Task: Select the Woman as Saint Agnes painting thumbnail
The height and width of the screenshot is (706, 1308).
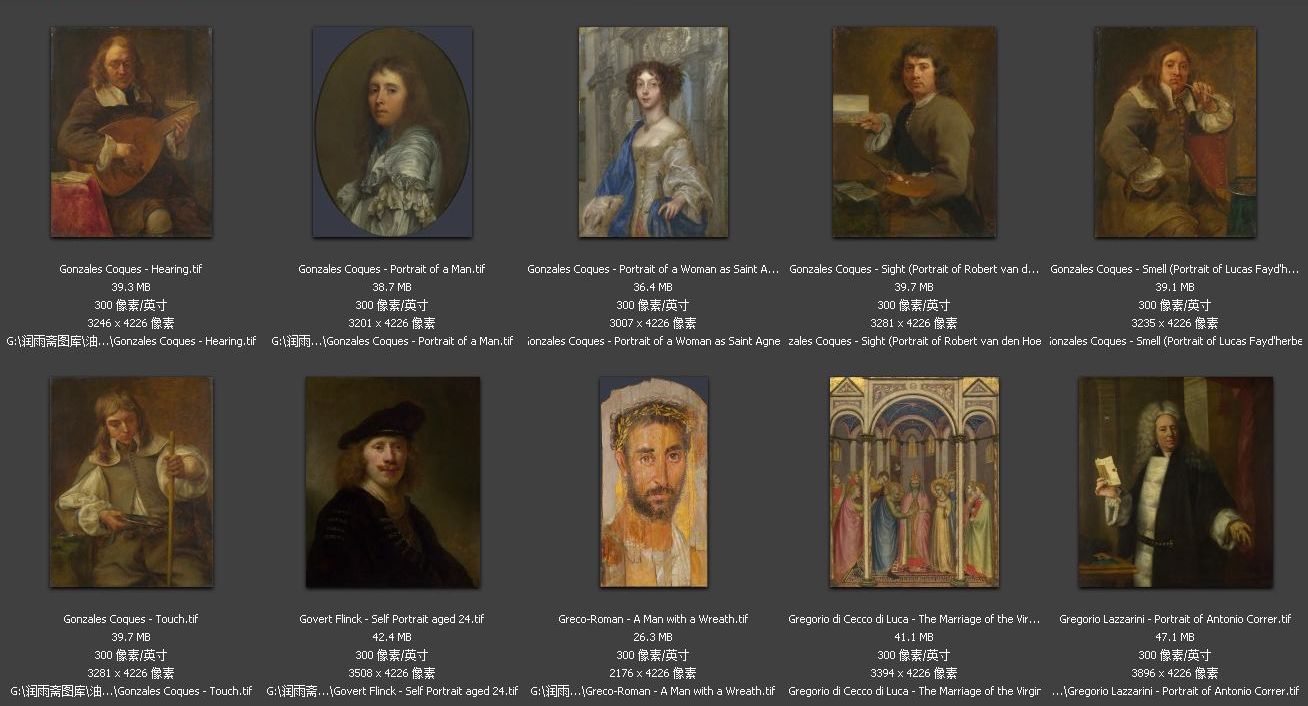Action: click(x=653, y=132)
